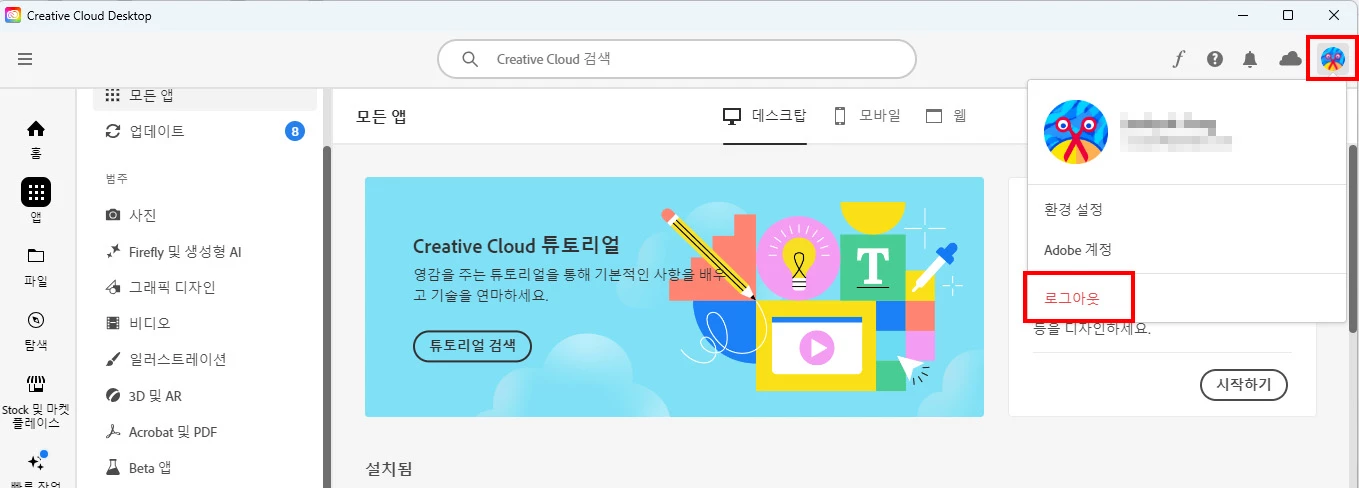Click the large profile picture in menu
The image size is (1359, 488).
click(x=1076, y=132)
